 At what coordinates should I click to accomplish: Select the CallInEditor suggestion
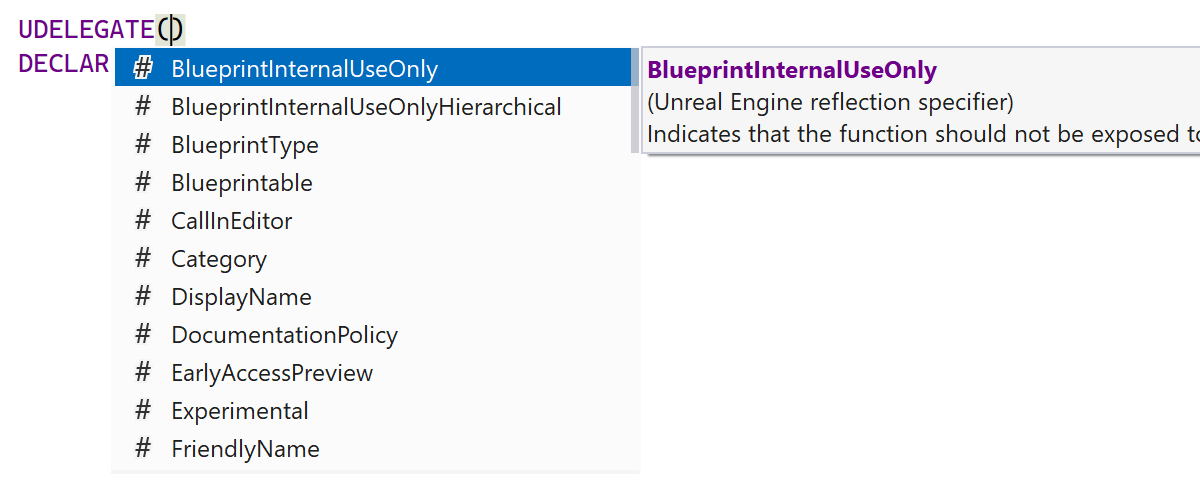pyautogui.click(x=232, y=221)
